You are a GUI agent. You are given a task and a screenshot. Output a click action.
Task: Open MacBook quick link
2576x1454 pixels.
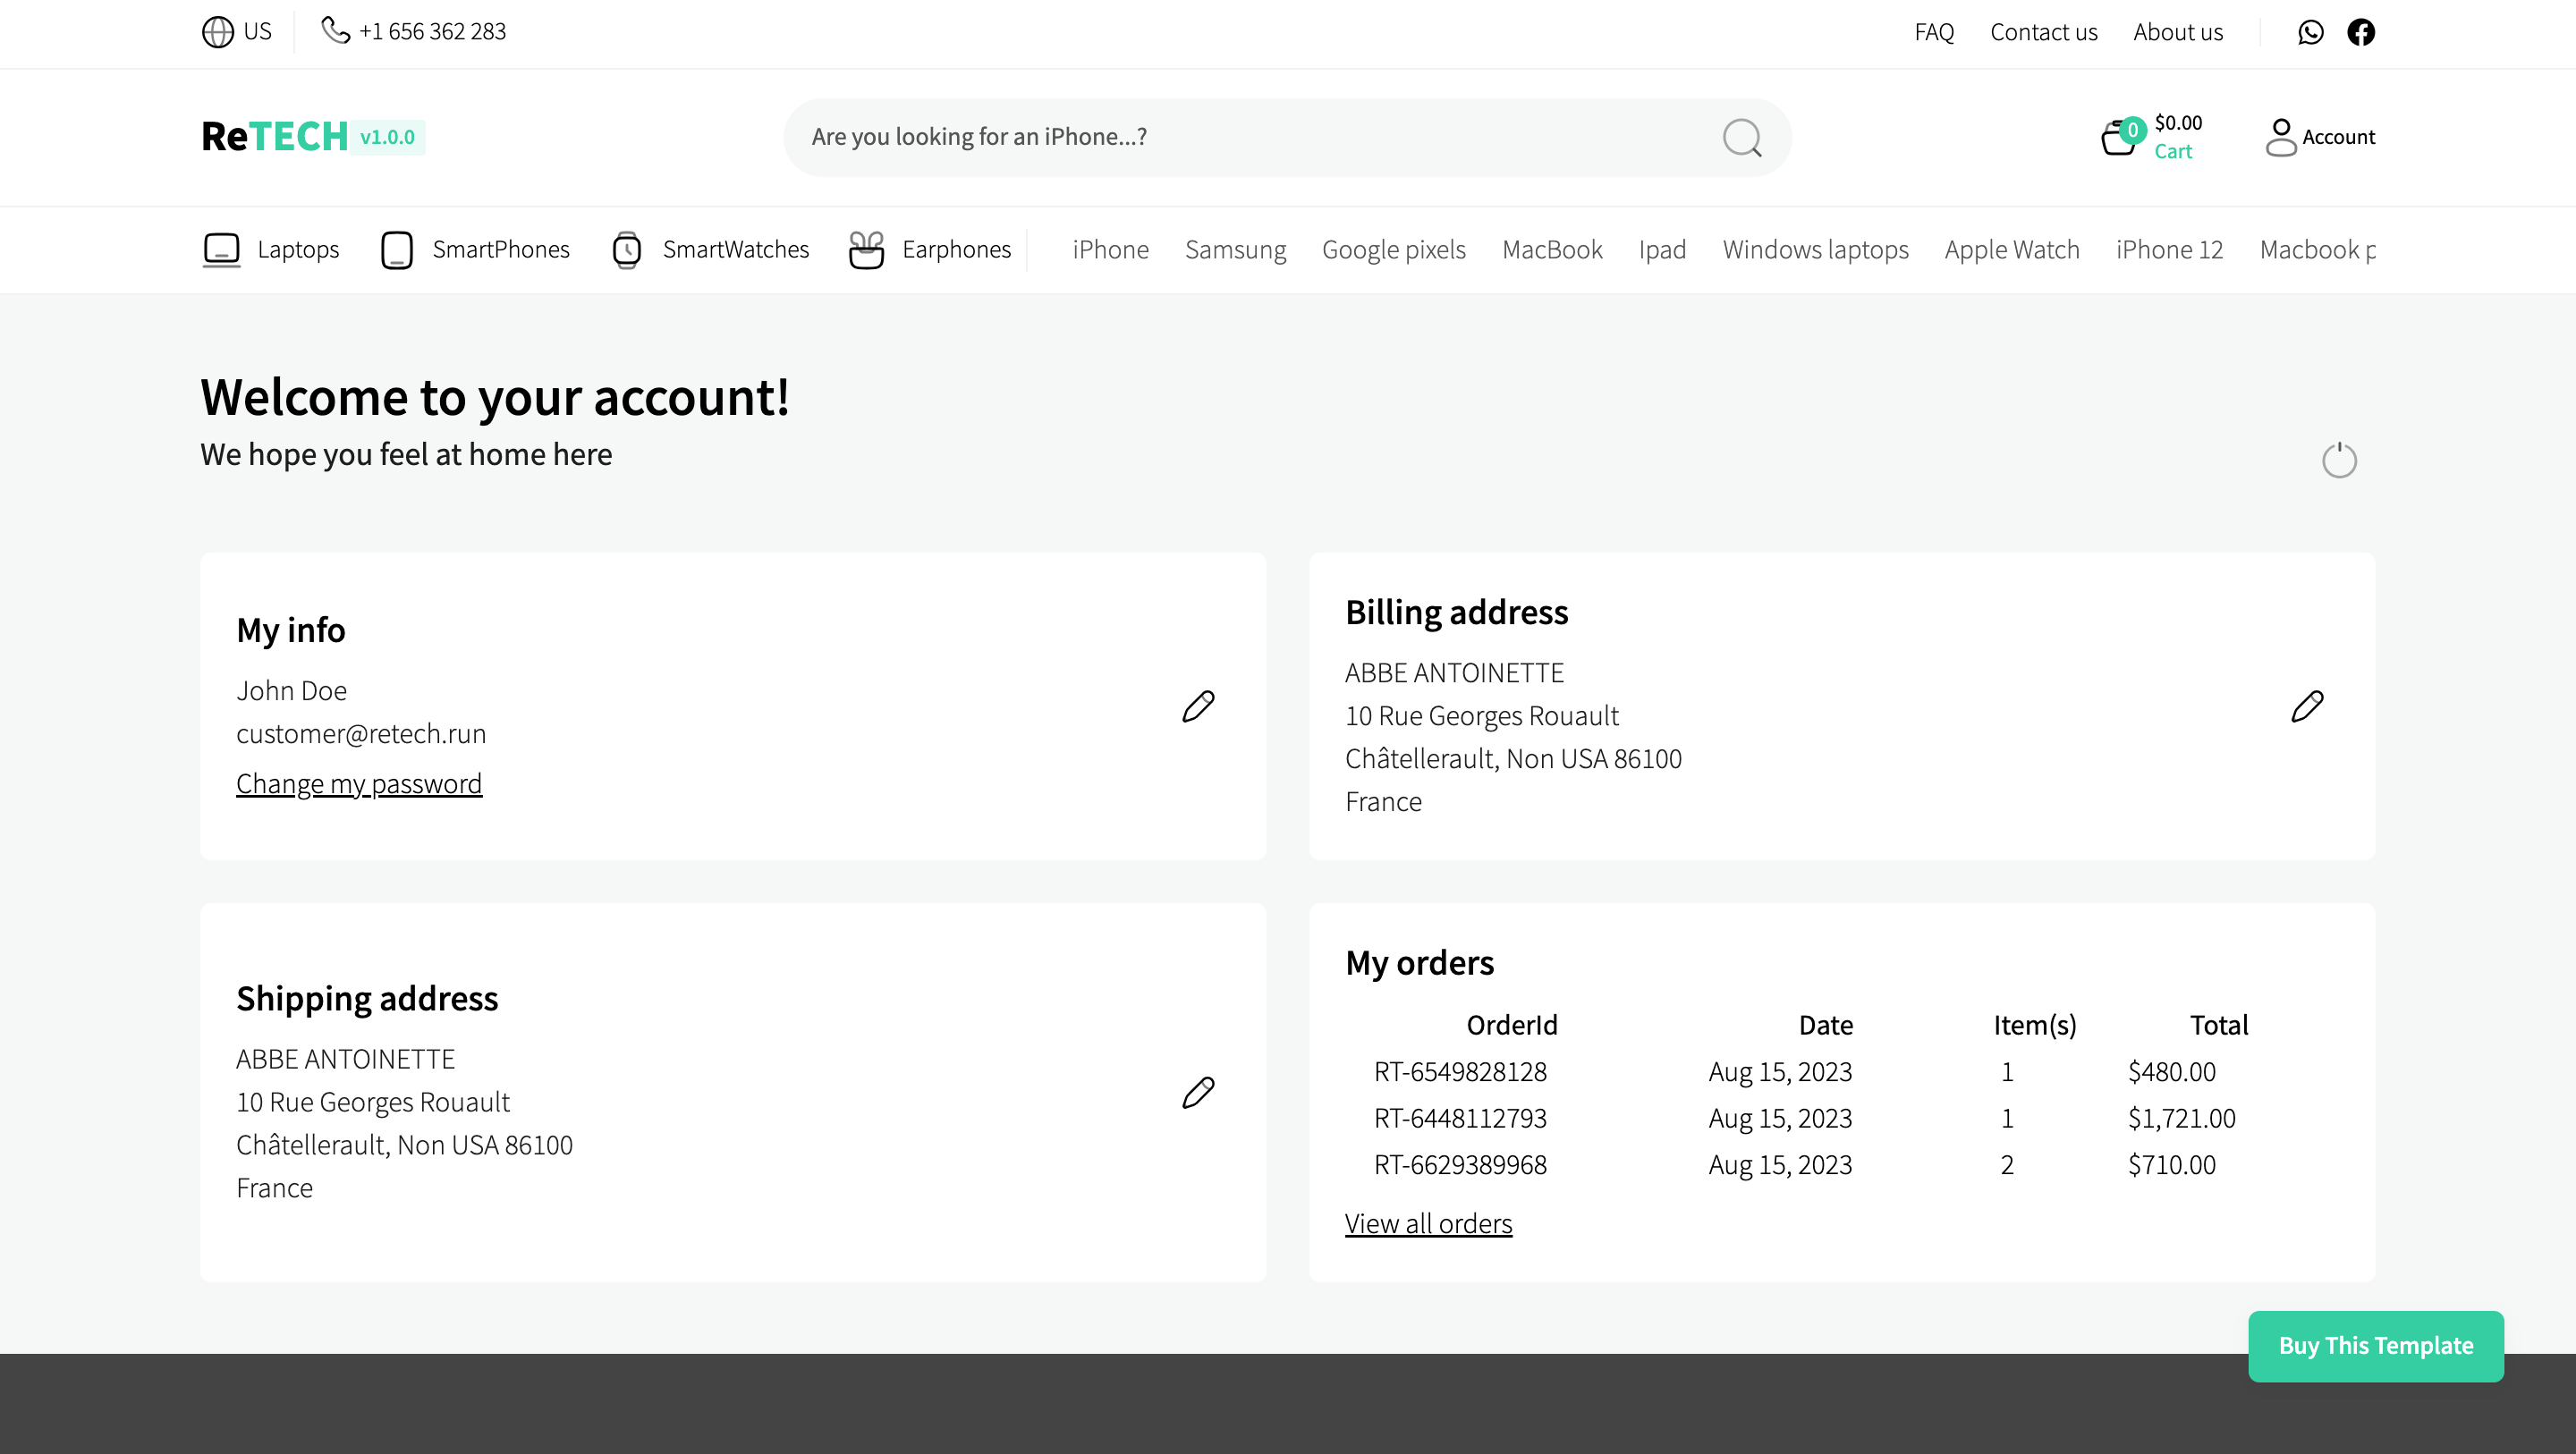(1552, 250)
